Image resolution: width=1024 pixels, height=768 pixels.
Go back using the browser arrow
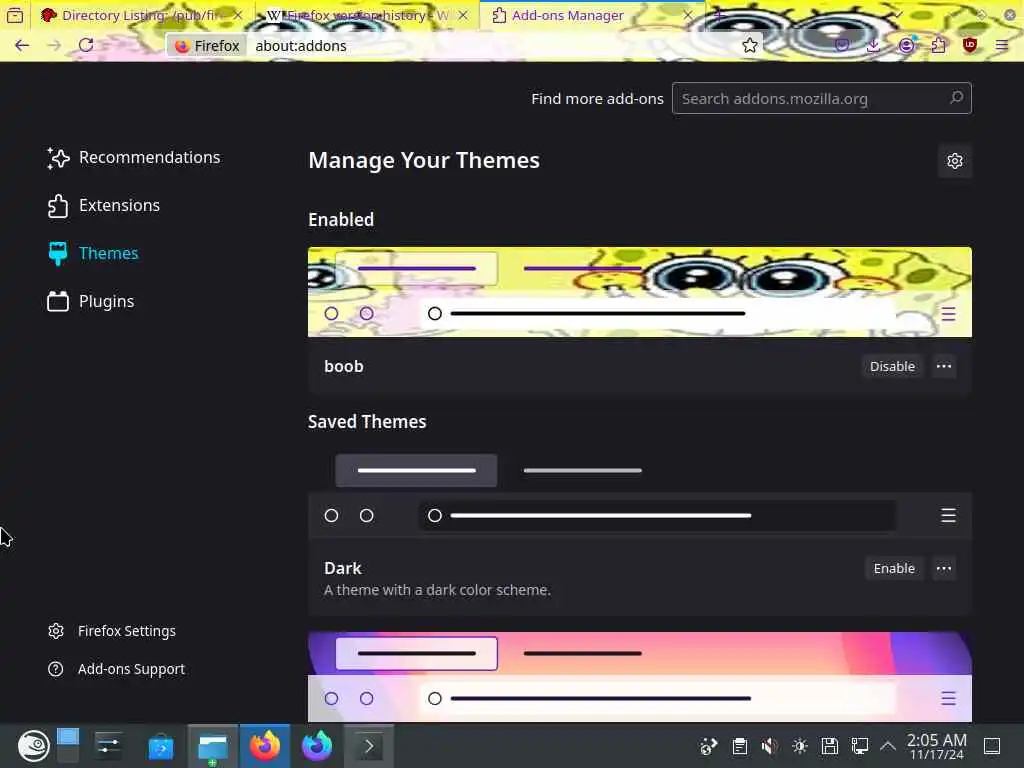[x=22, y=45]
